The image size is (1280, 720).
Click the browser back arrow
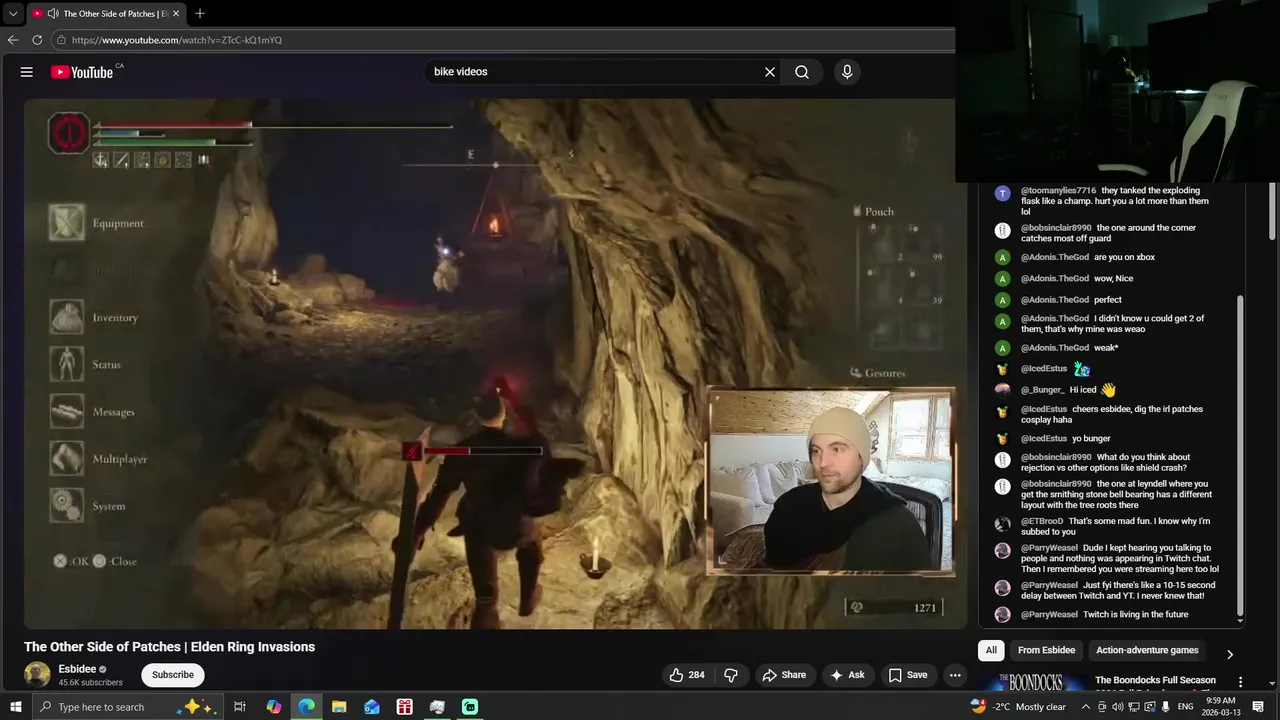click(13, 40)
